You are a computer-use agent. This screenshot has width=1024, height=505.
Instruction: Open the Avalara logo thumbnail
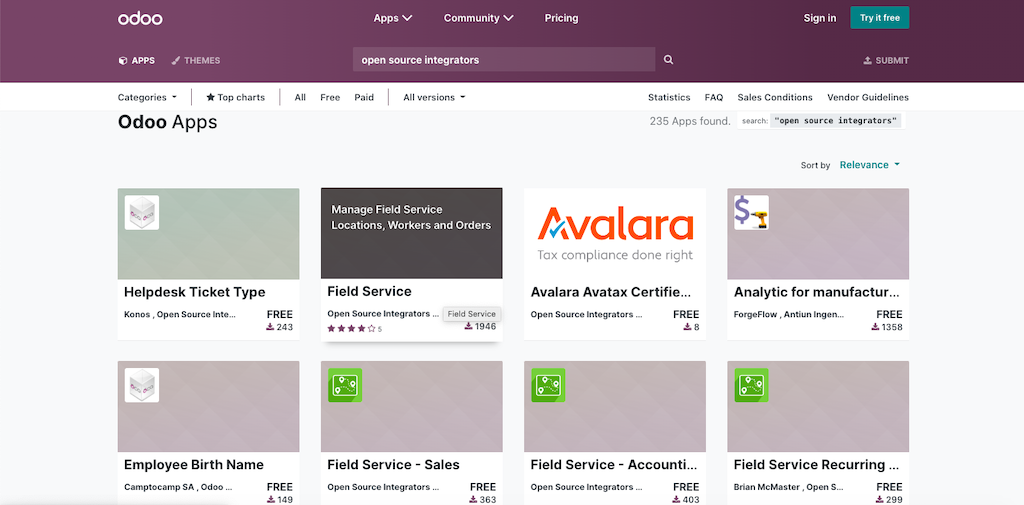click(x=615, y=234)
